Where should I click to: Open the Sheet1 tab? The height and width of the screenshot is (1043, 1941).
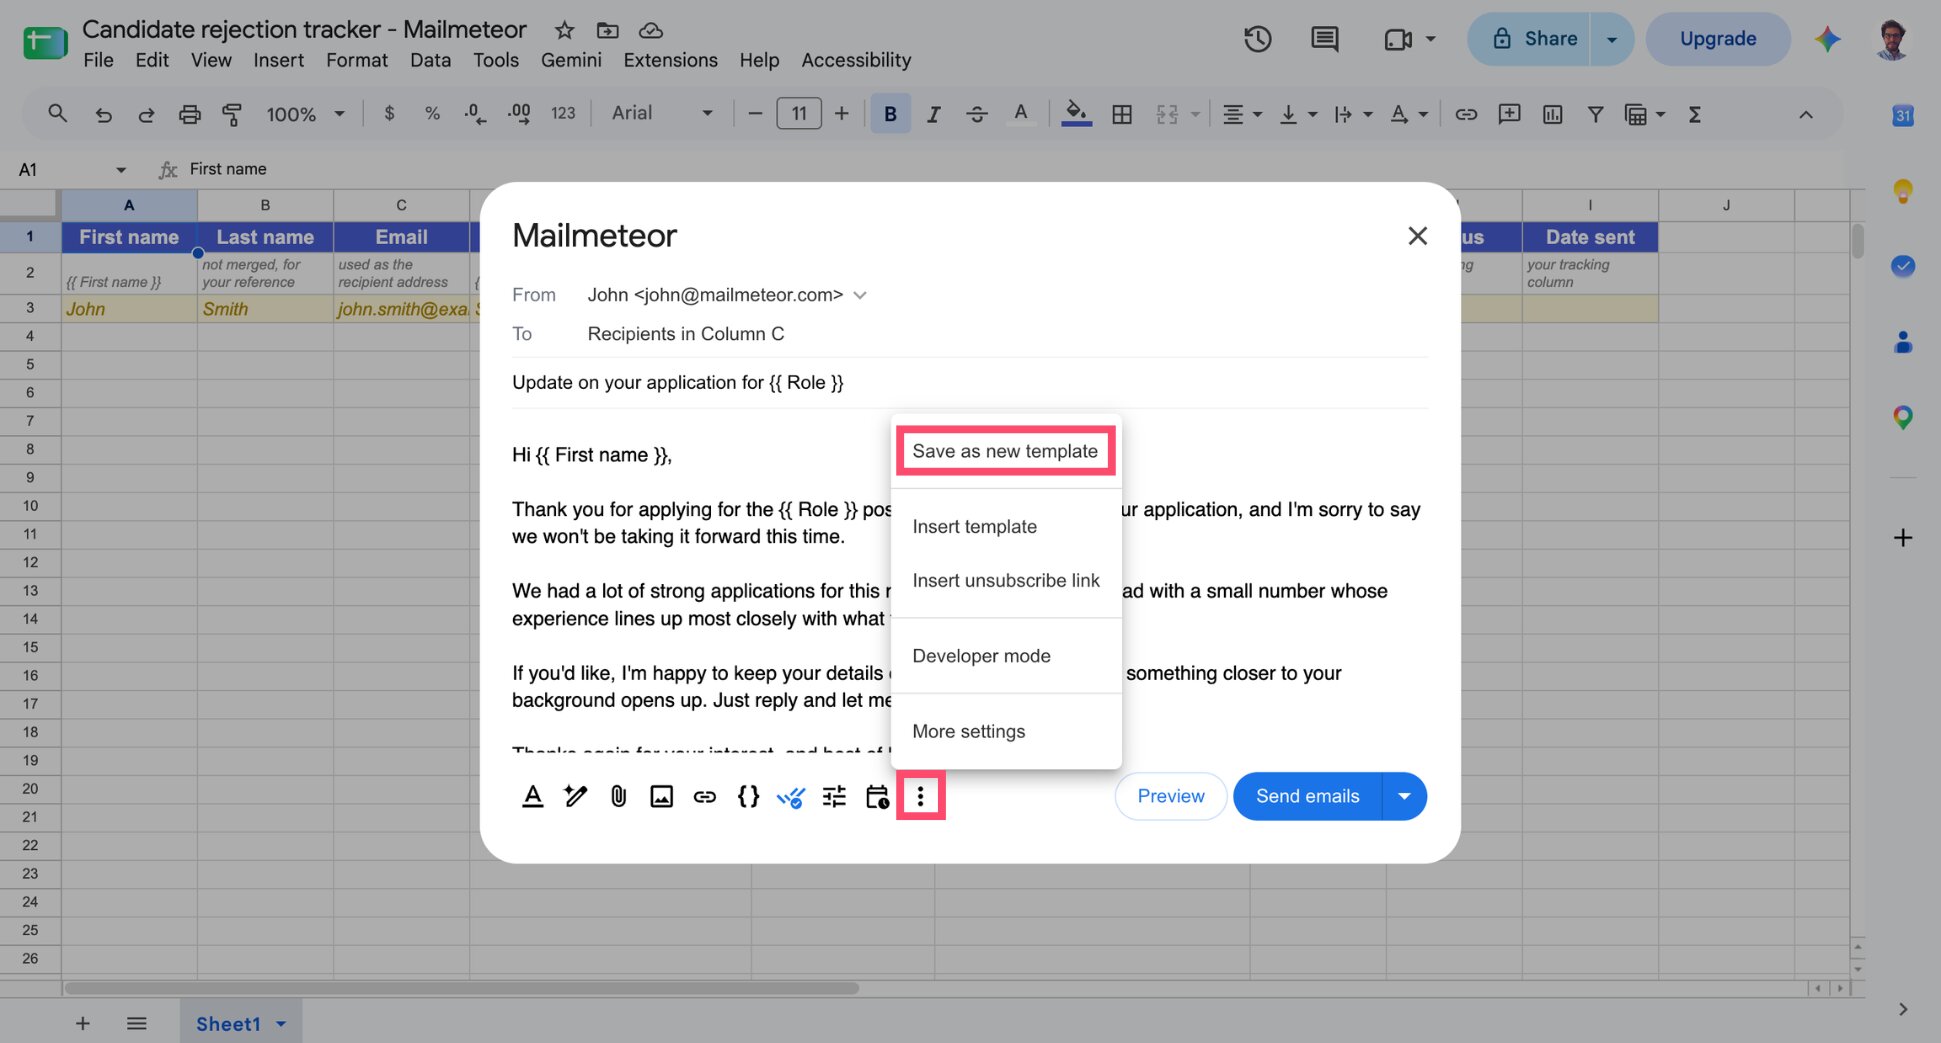click(241, 1024)
